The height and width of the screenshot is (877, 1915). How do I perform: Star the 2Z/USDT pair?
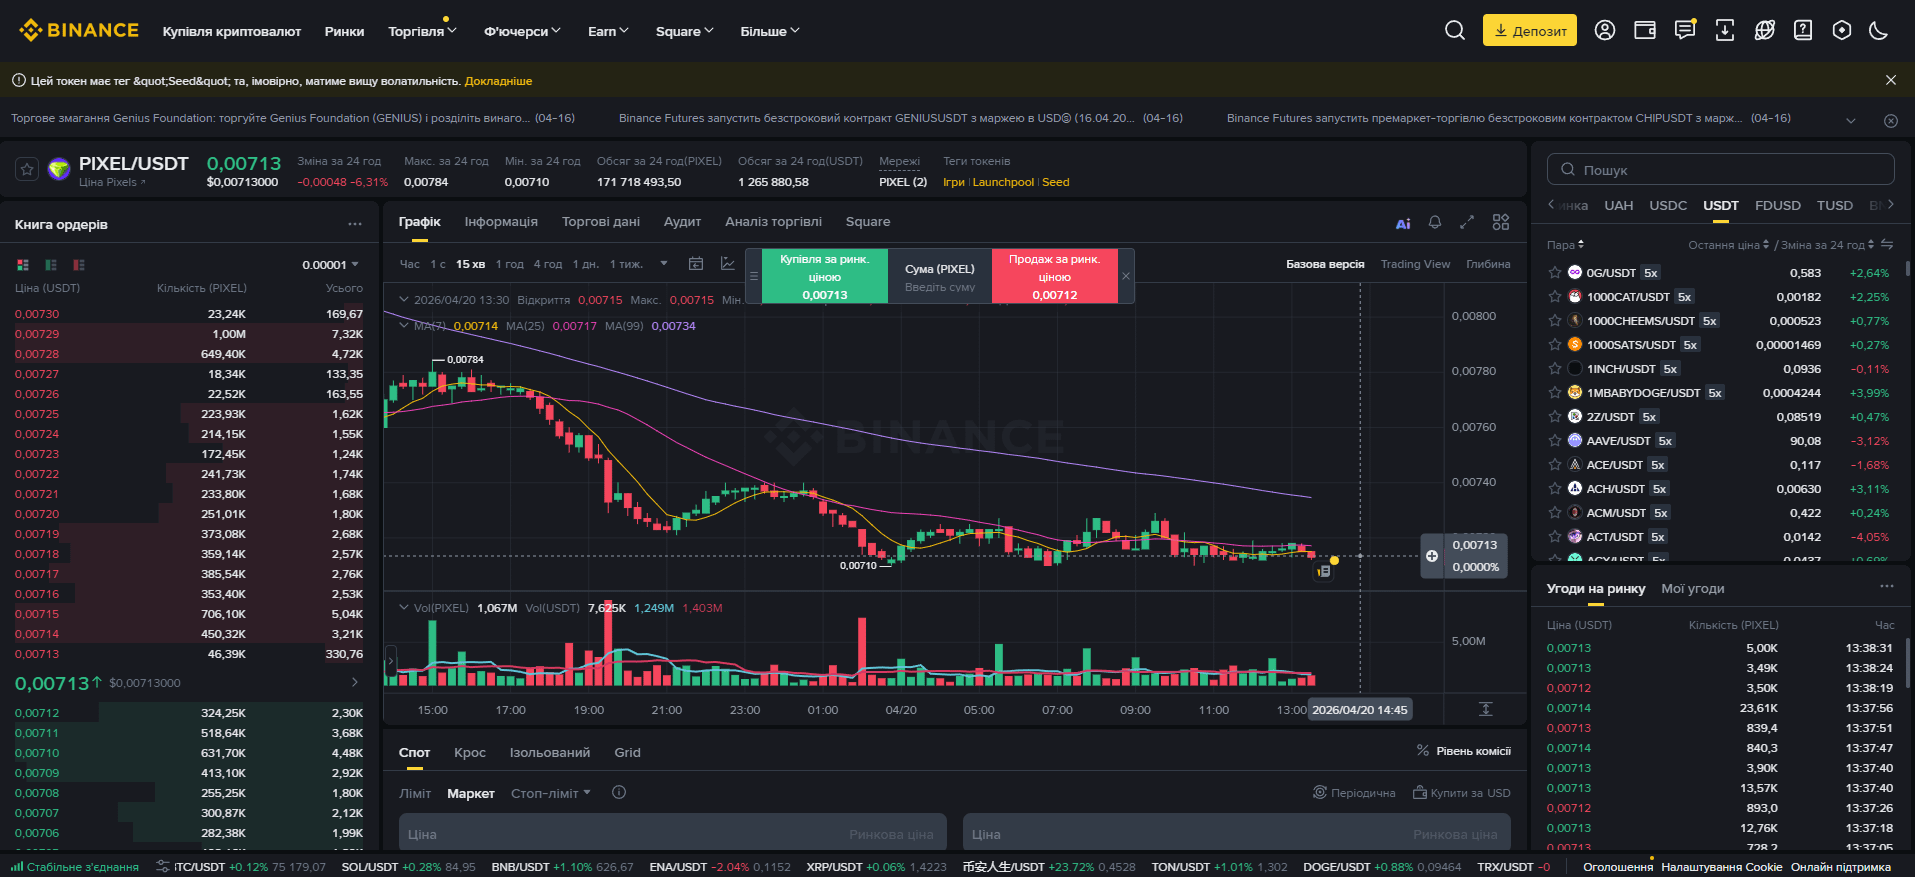1555,416
